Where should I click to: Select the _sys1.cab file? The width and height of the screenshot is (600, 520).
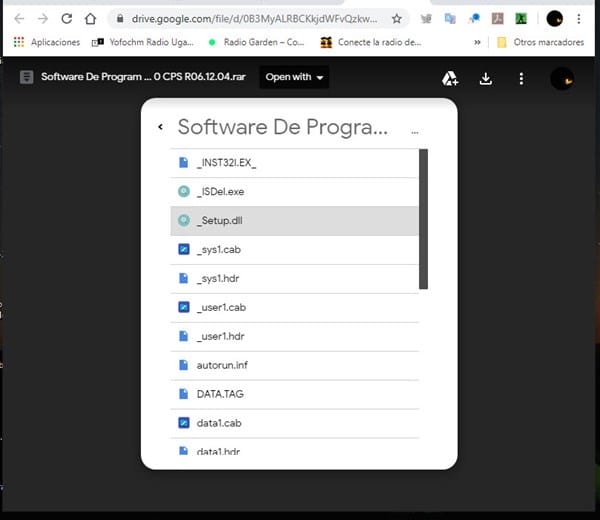coord(294,249)
